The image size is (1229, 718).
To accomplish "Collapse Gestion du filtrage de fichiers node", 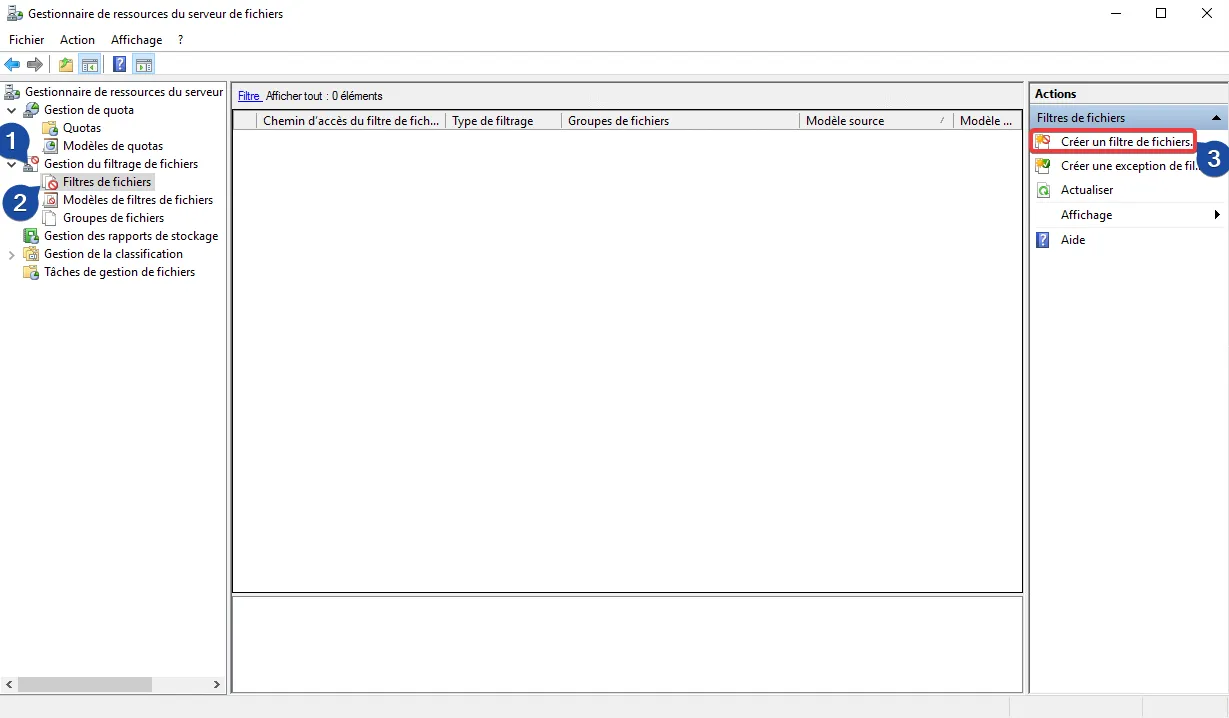I will coord(12,164).
